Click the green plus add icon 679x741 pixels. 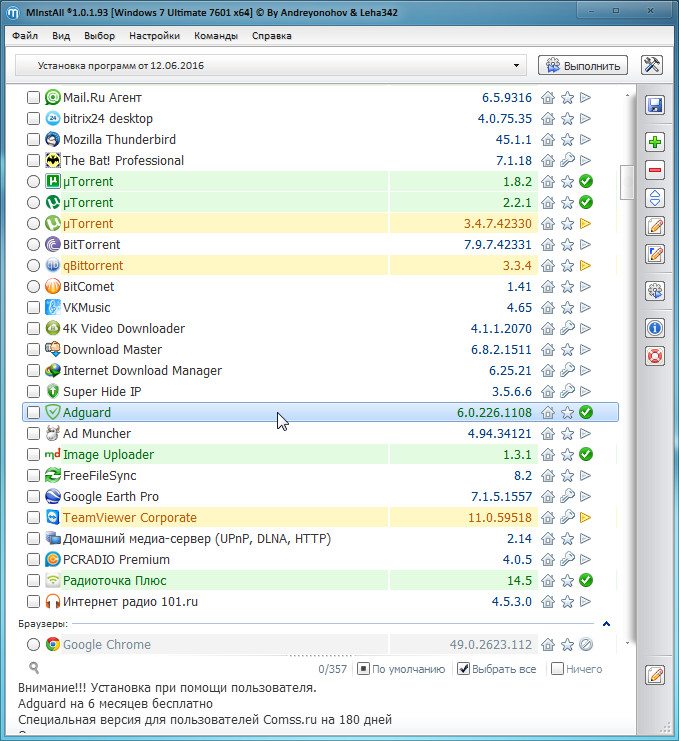[x=655, y=142]
